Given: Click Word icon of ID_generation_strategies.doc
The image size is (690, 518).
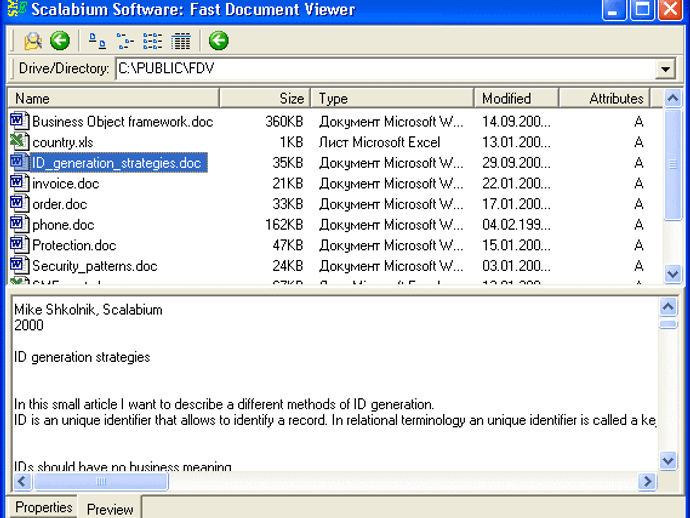Looking at the screenshot, I should coord(19,162).
